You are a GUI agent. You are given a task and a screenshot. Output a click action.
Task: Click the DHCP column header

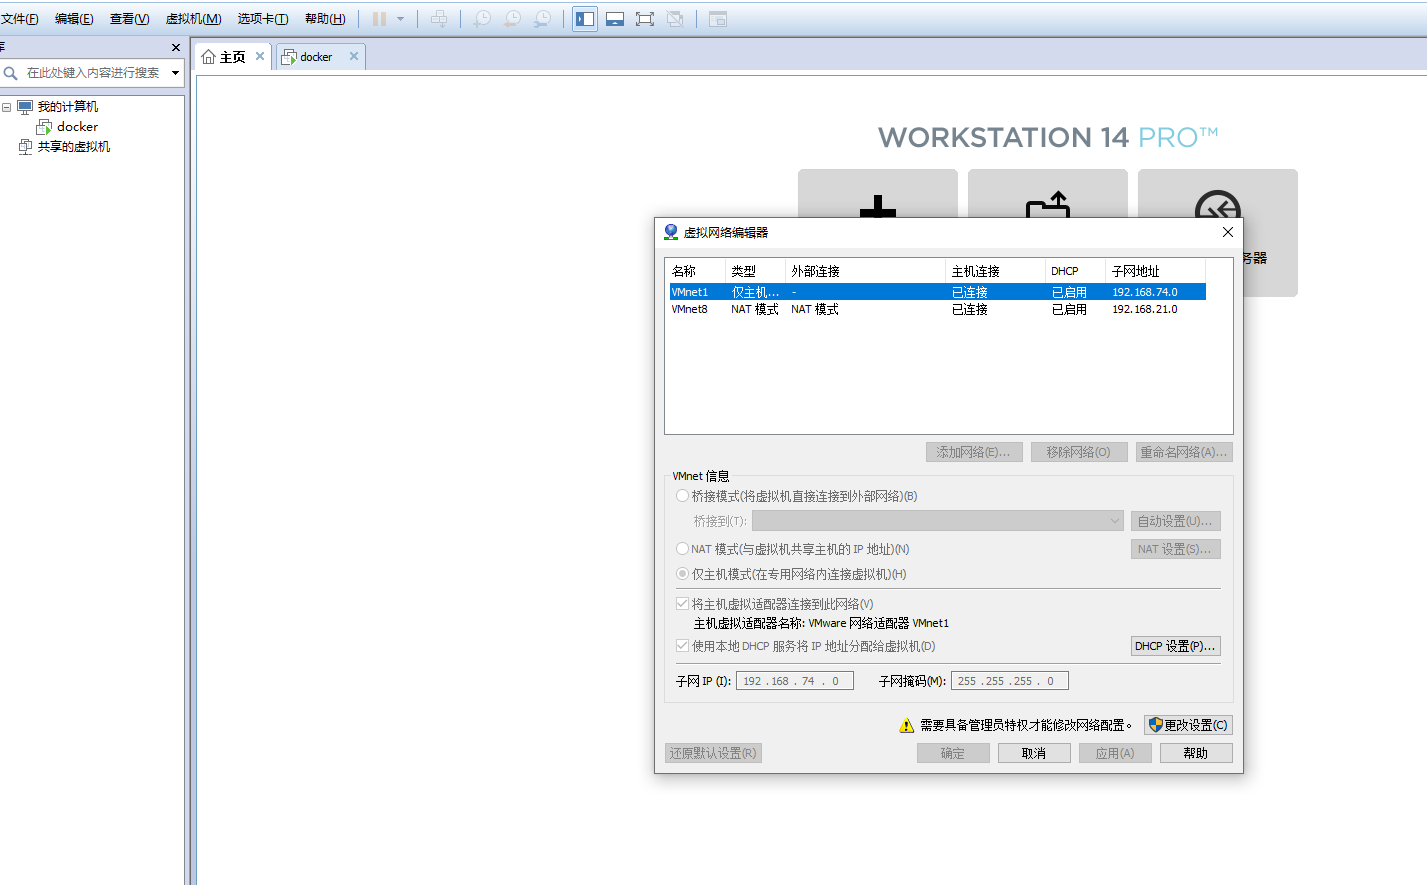[1075, 271]
